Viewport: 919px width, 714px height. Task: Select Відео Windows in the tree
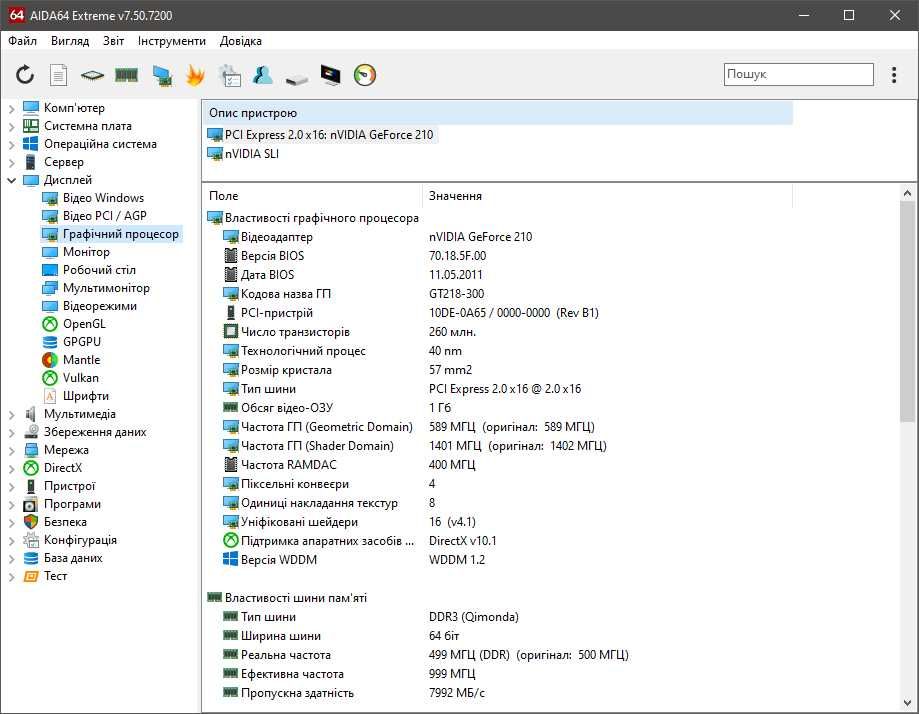point(103,198)
